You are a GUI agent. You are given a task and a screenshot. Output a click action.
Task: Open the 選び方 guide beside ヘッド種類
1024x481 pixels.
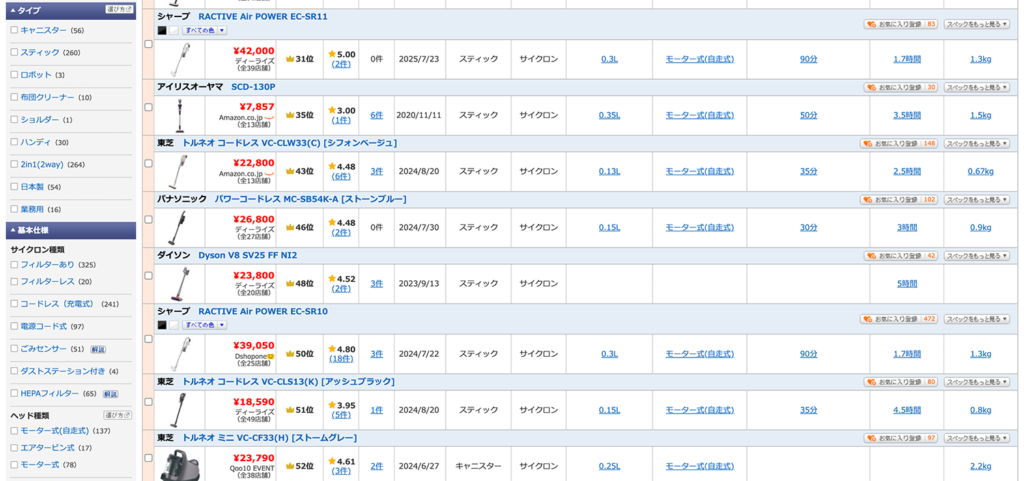(x=118, y=415)
